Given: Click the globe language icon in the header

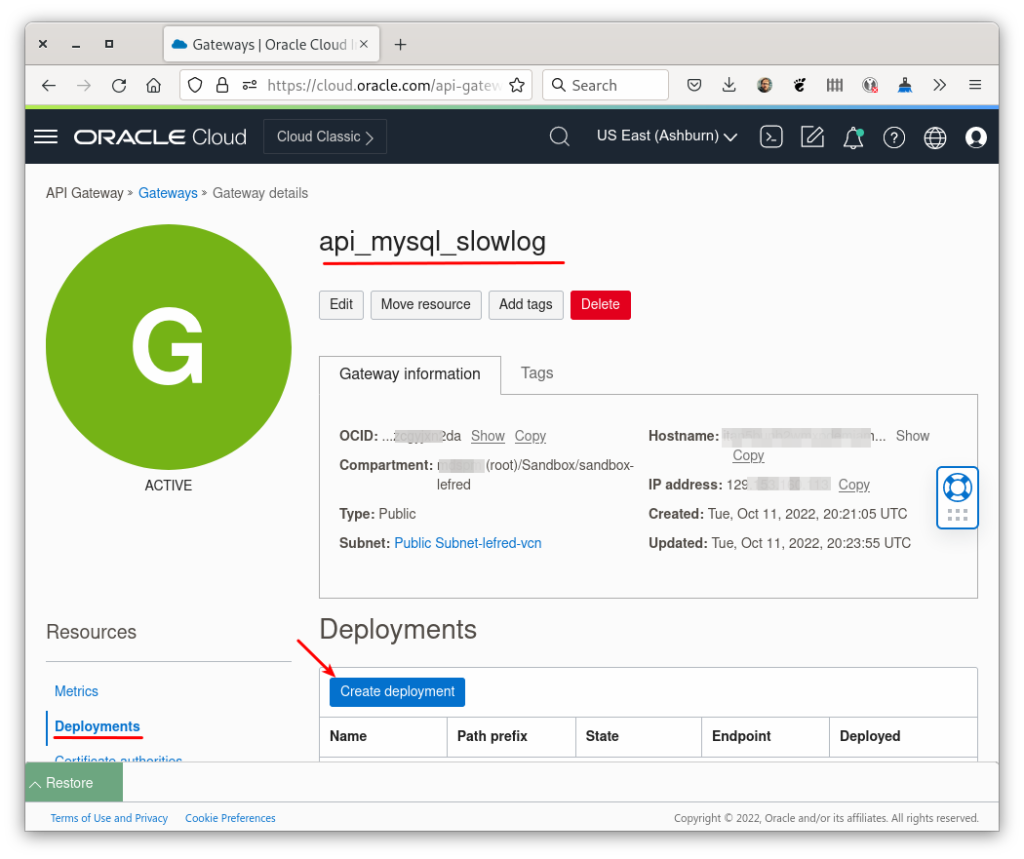Looking at the screenshot, I should pyautogui.click(x=935, y=137).
